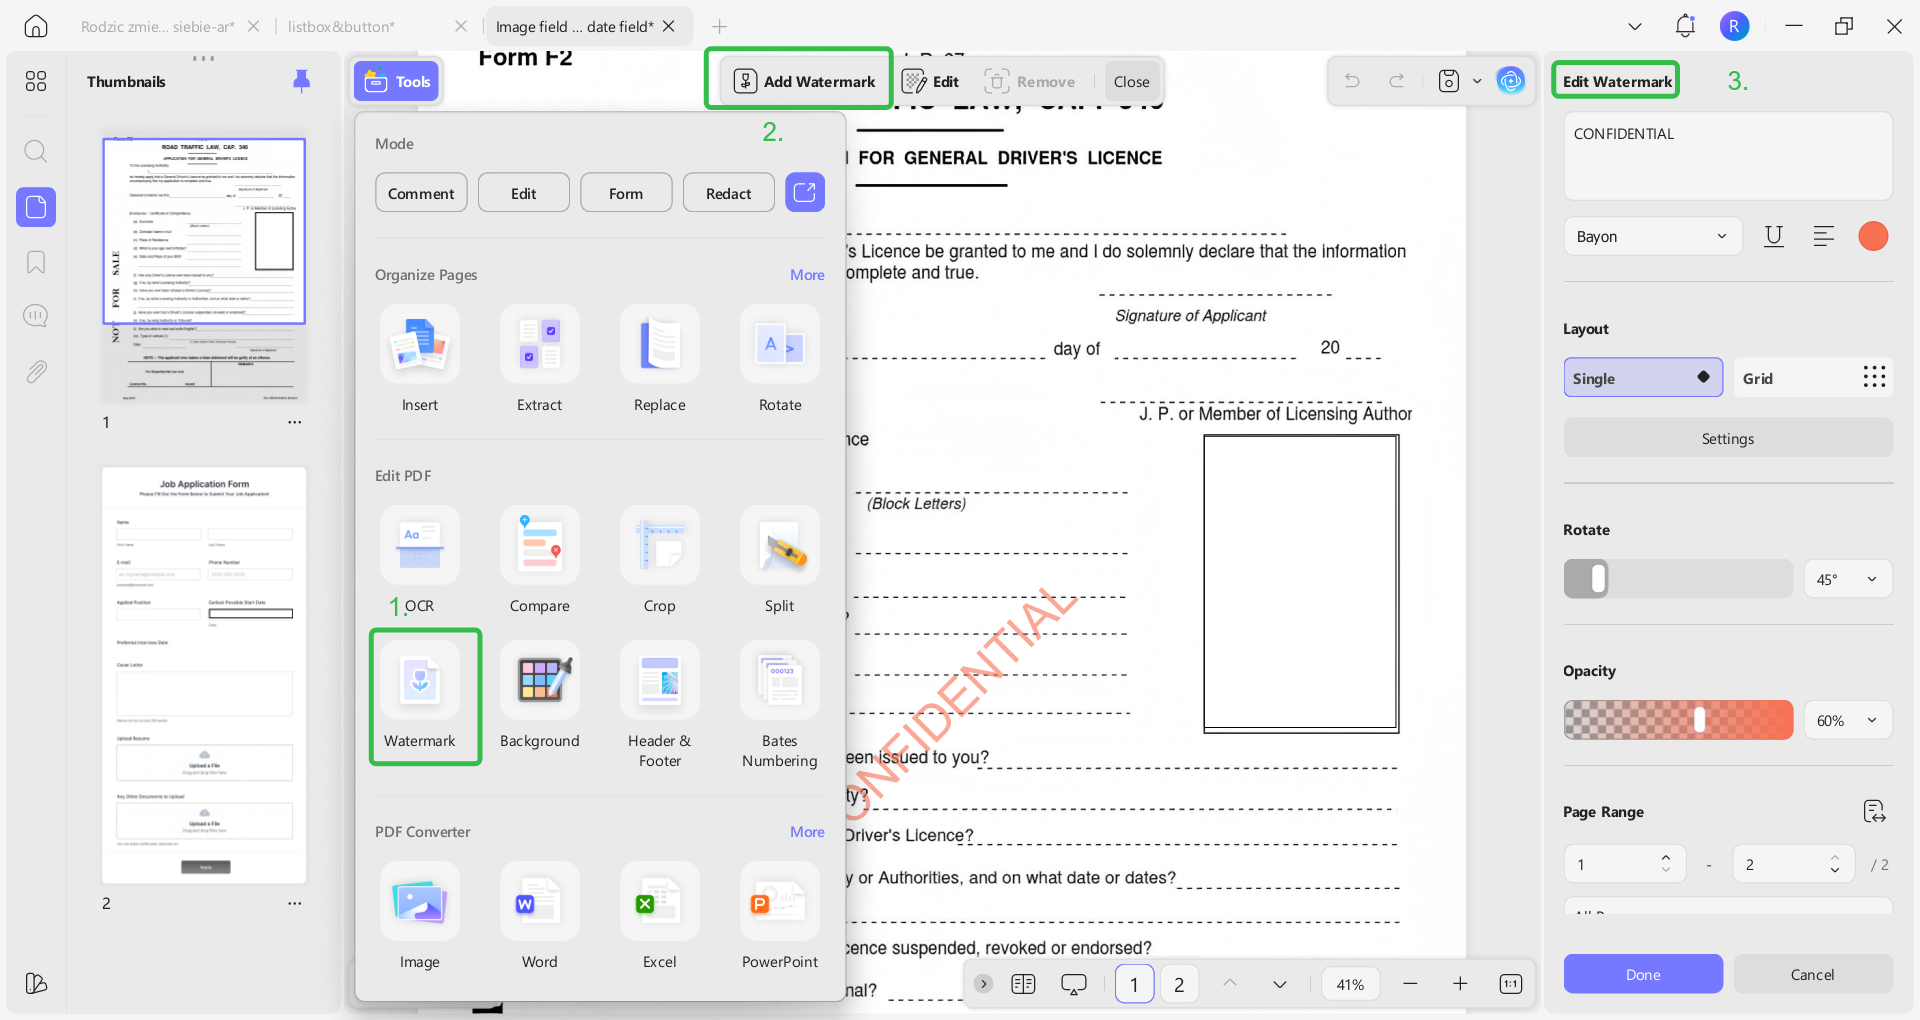Expand the tab list chevron

pos(1635,26)
